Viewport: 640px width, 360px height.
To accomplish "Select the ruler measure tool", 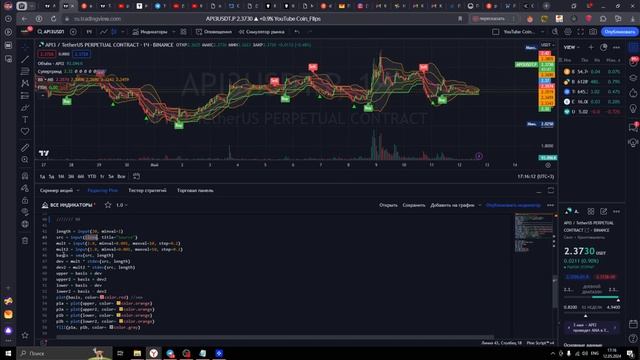I will (25, 147).
